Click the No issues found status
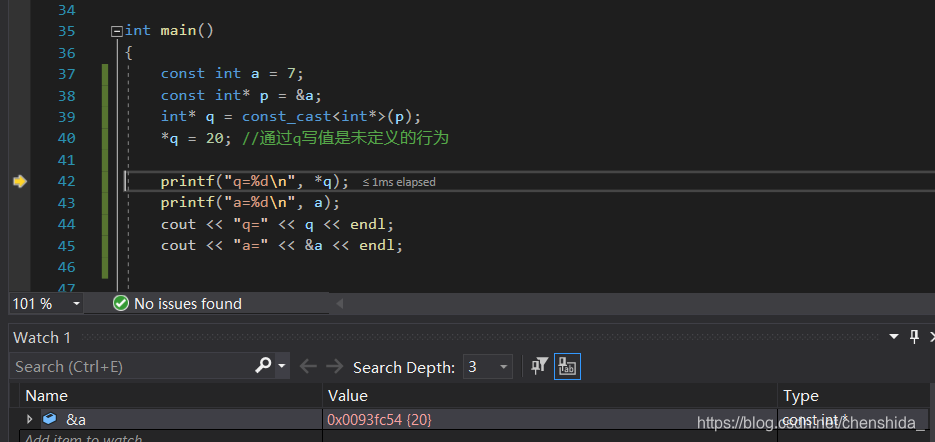Screen dimensions: 935x442 187,304
